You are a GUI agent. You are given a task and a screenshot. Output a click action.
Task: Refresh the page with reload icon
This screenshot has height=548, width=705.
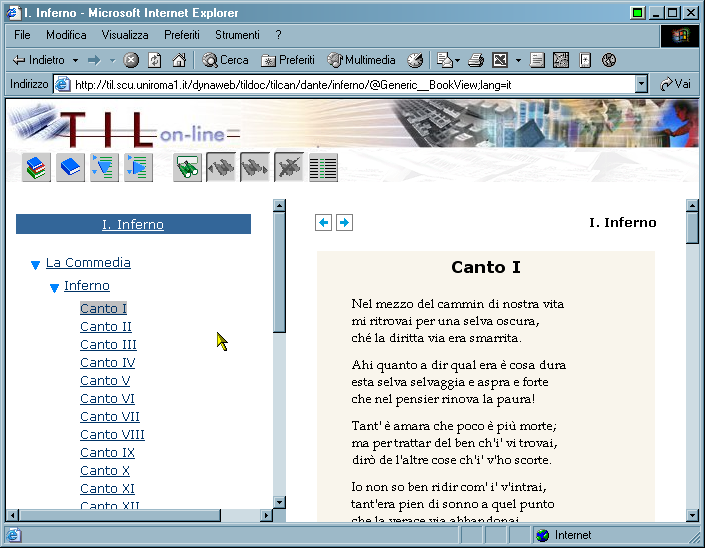[x=155, y=60]
